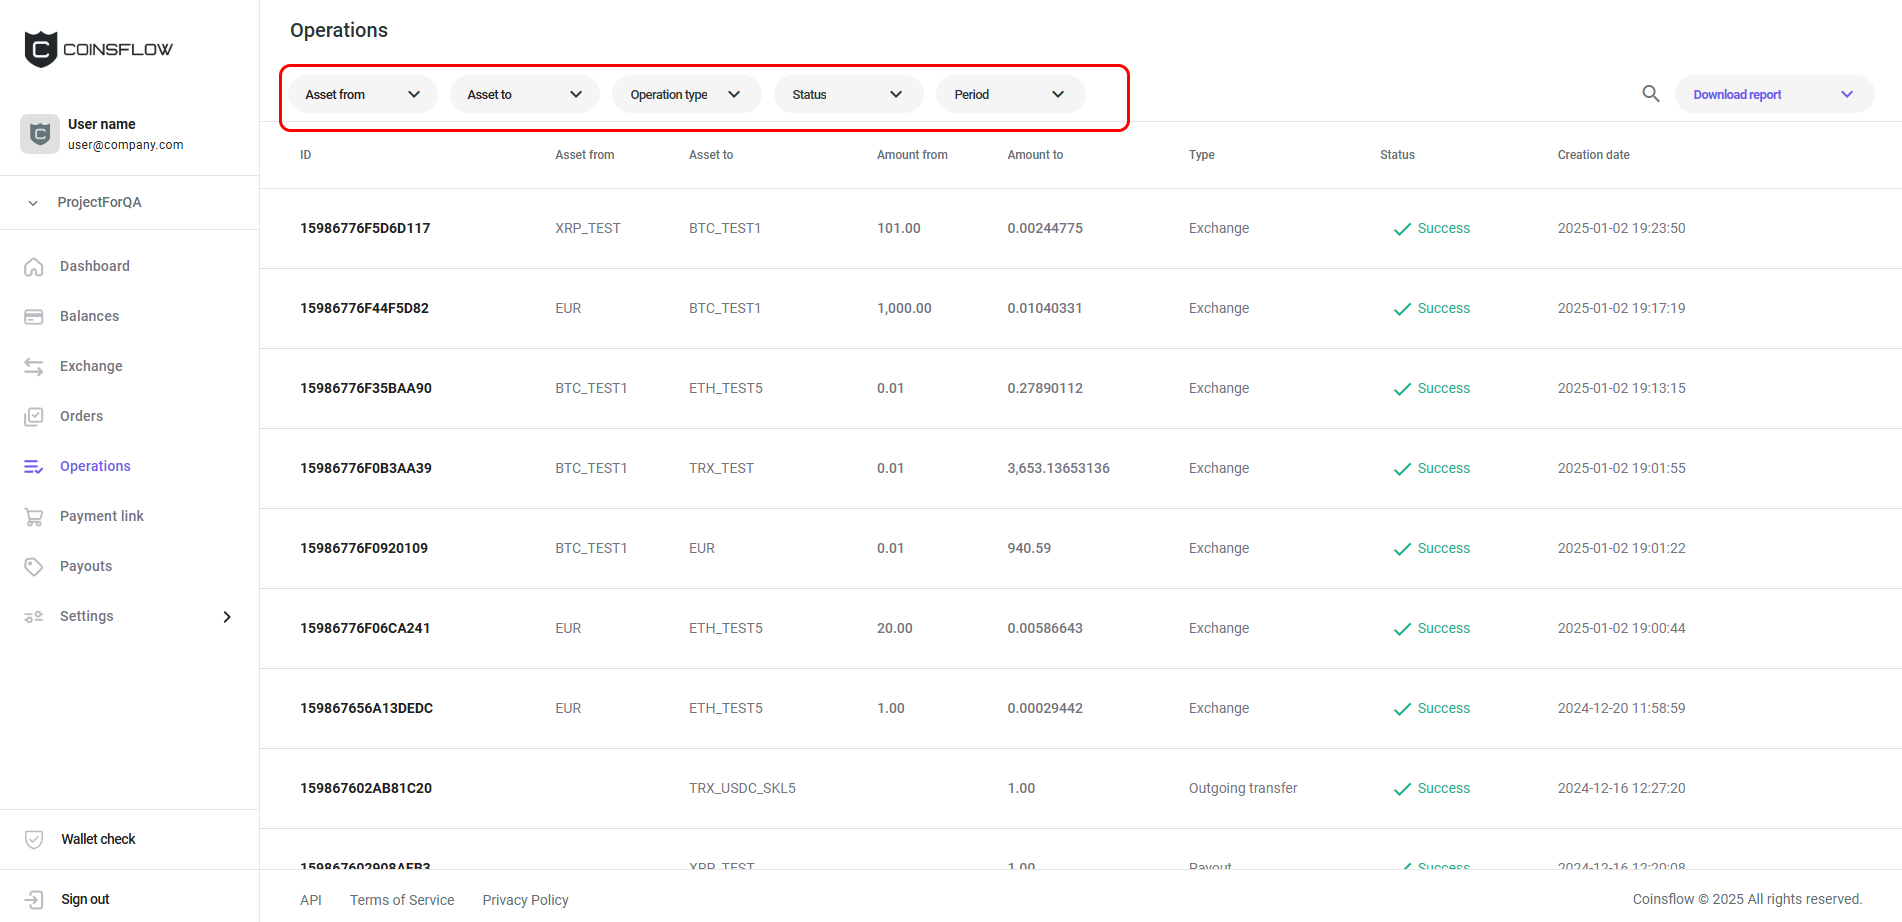
Task: Expand the Period filter dropdown
Action: pyautogui.click(x=1010, y=95)
